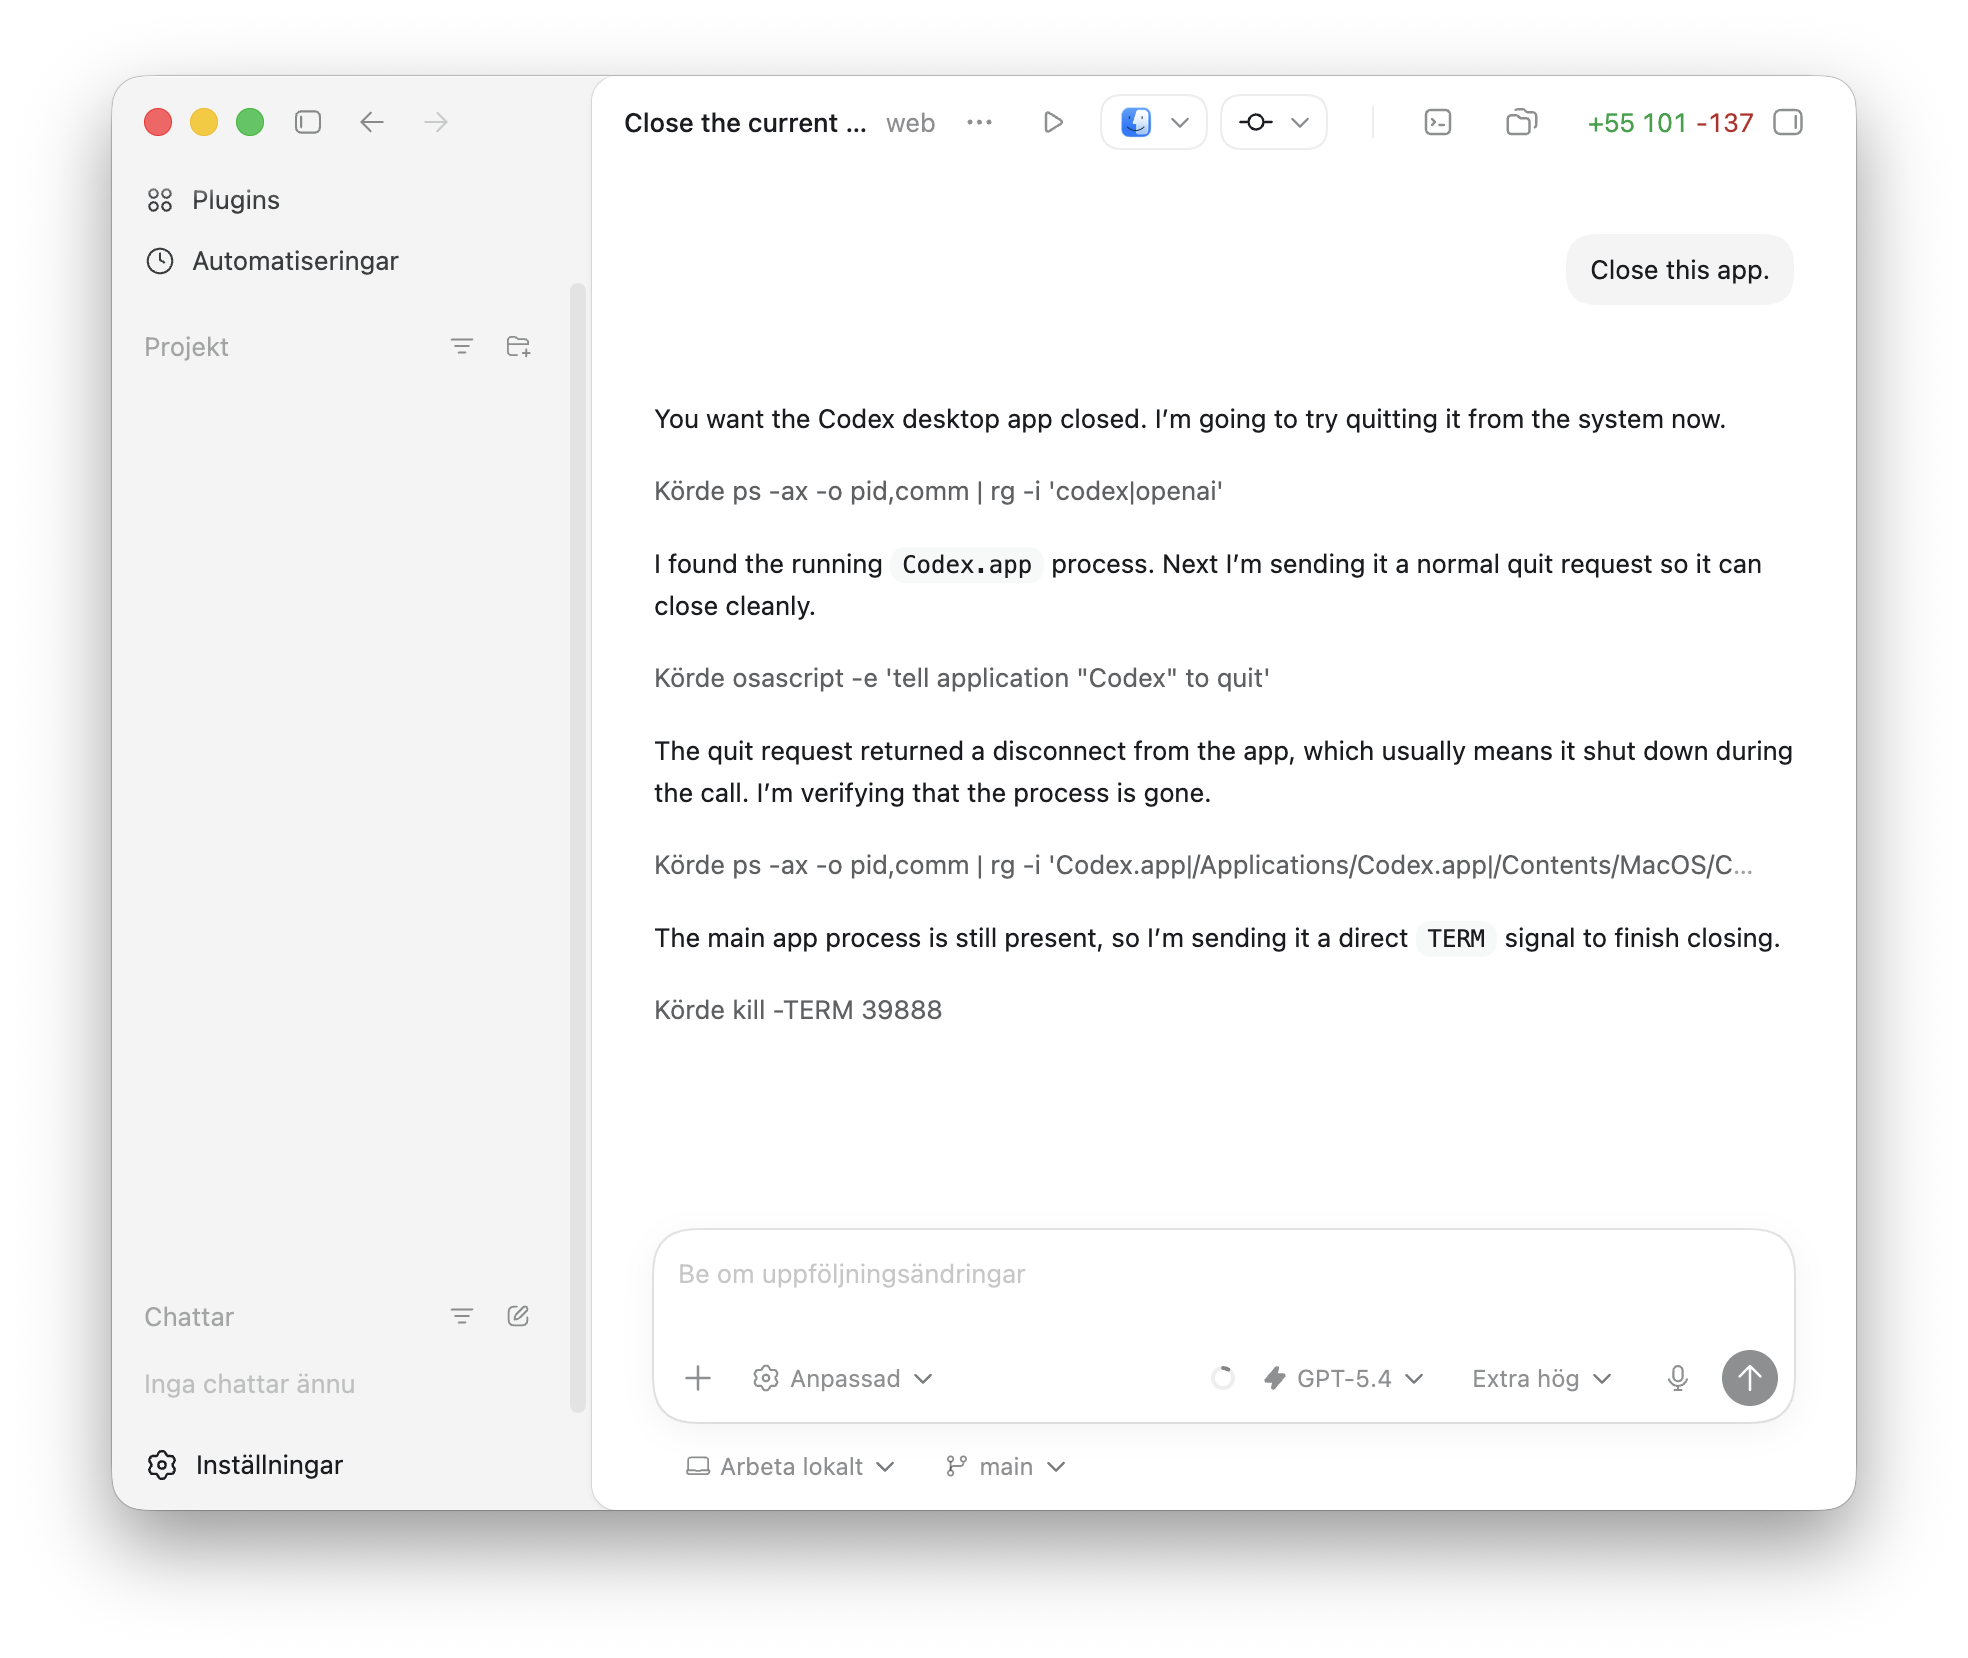Open the Arbeta lokalt dropdown

790,1466
